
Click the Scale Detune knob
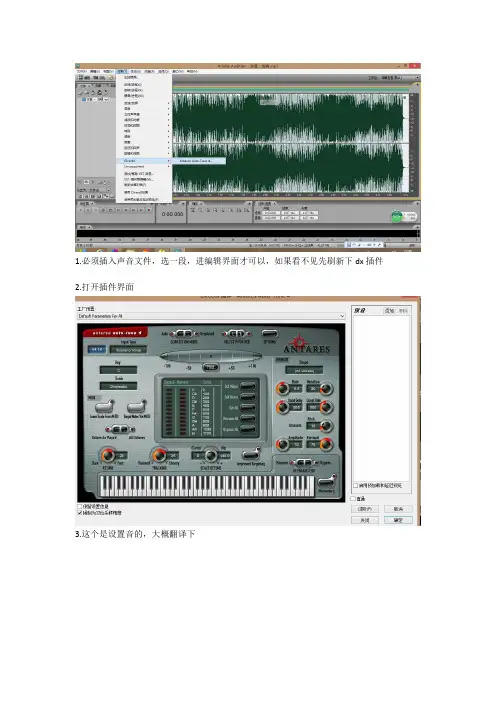[x=211, y=456]
